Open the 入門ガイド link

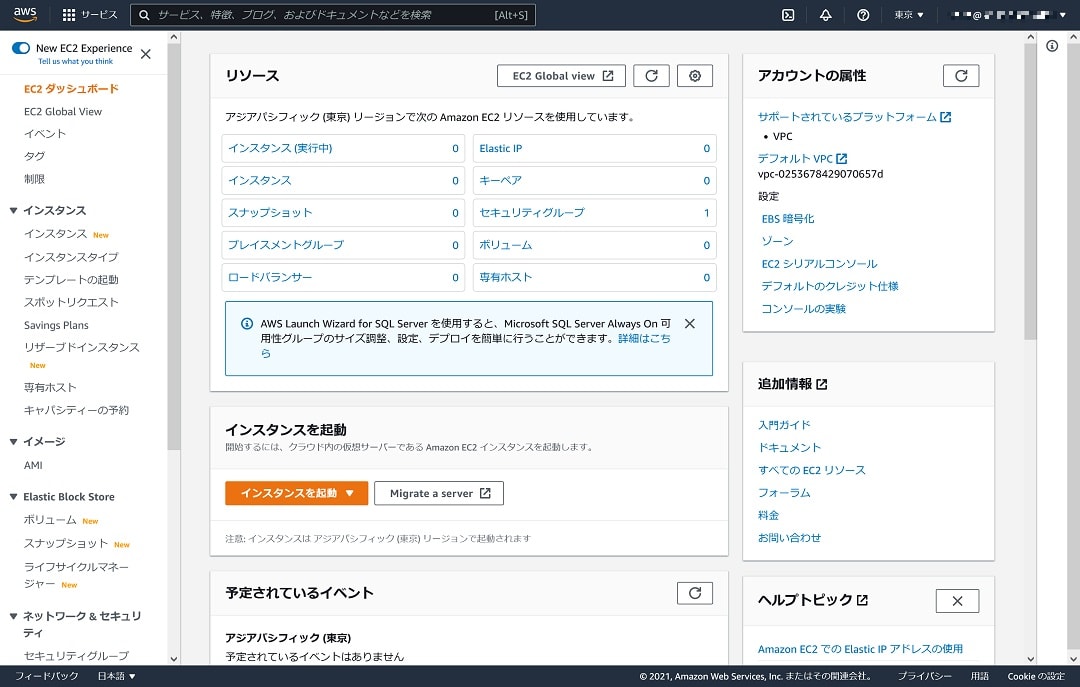(x=785, y=425)
